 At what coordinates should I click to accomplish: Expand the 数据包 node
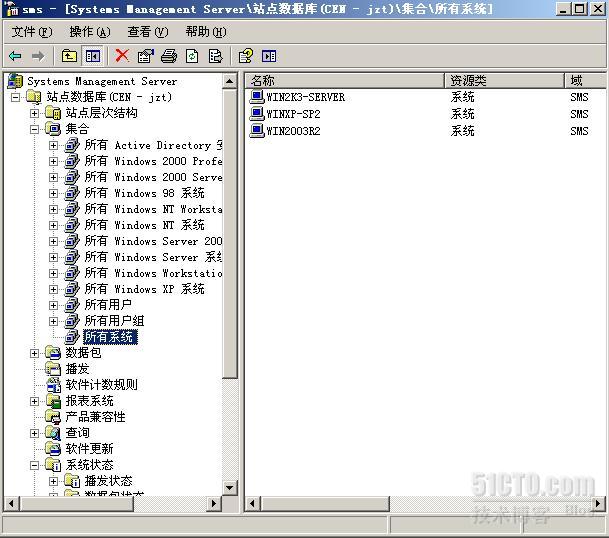(35, 353)
